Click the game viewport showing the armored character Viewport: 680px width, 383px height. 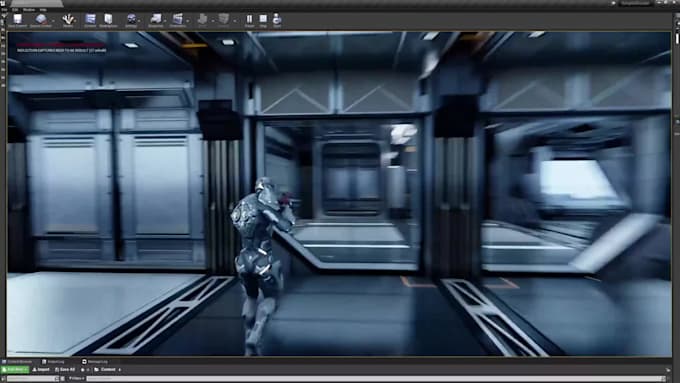coord(339,194)
